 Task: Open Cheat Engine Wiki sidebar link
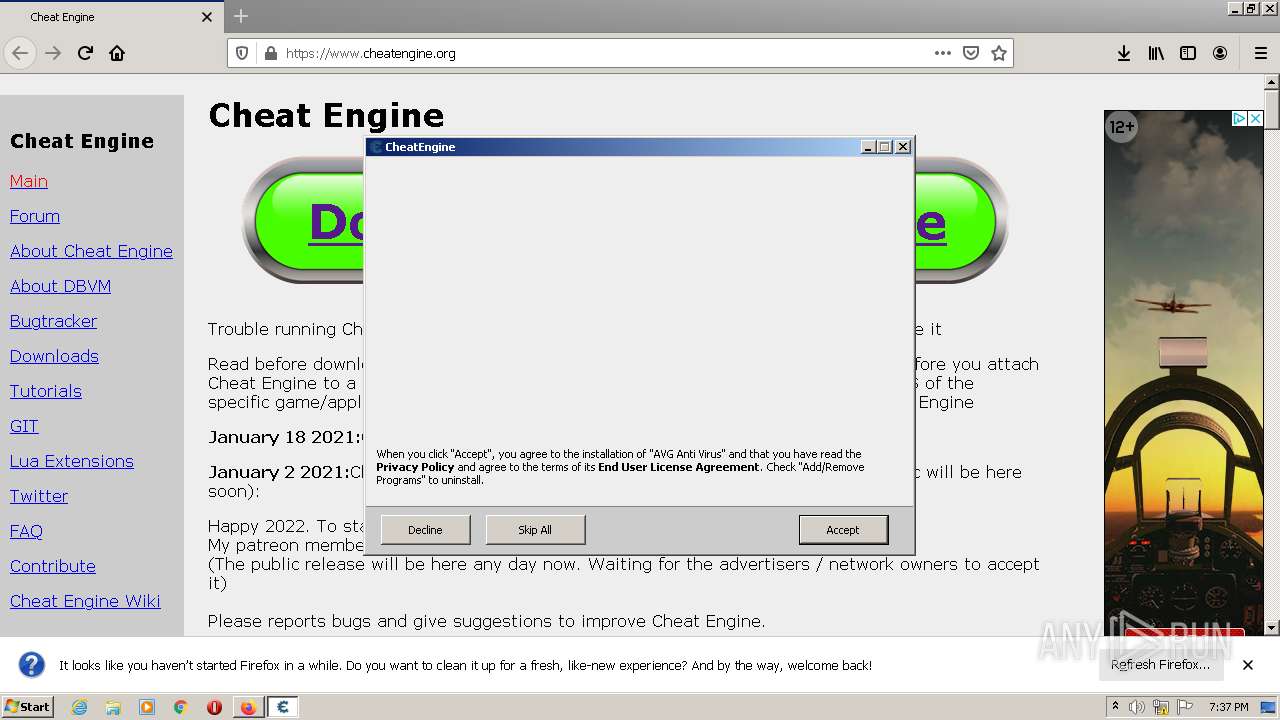click(85, 601)
